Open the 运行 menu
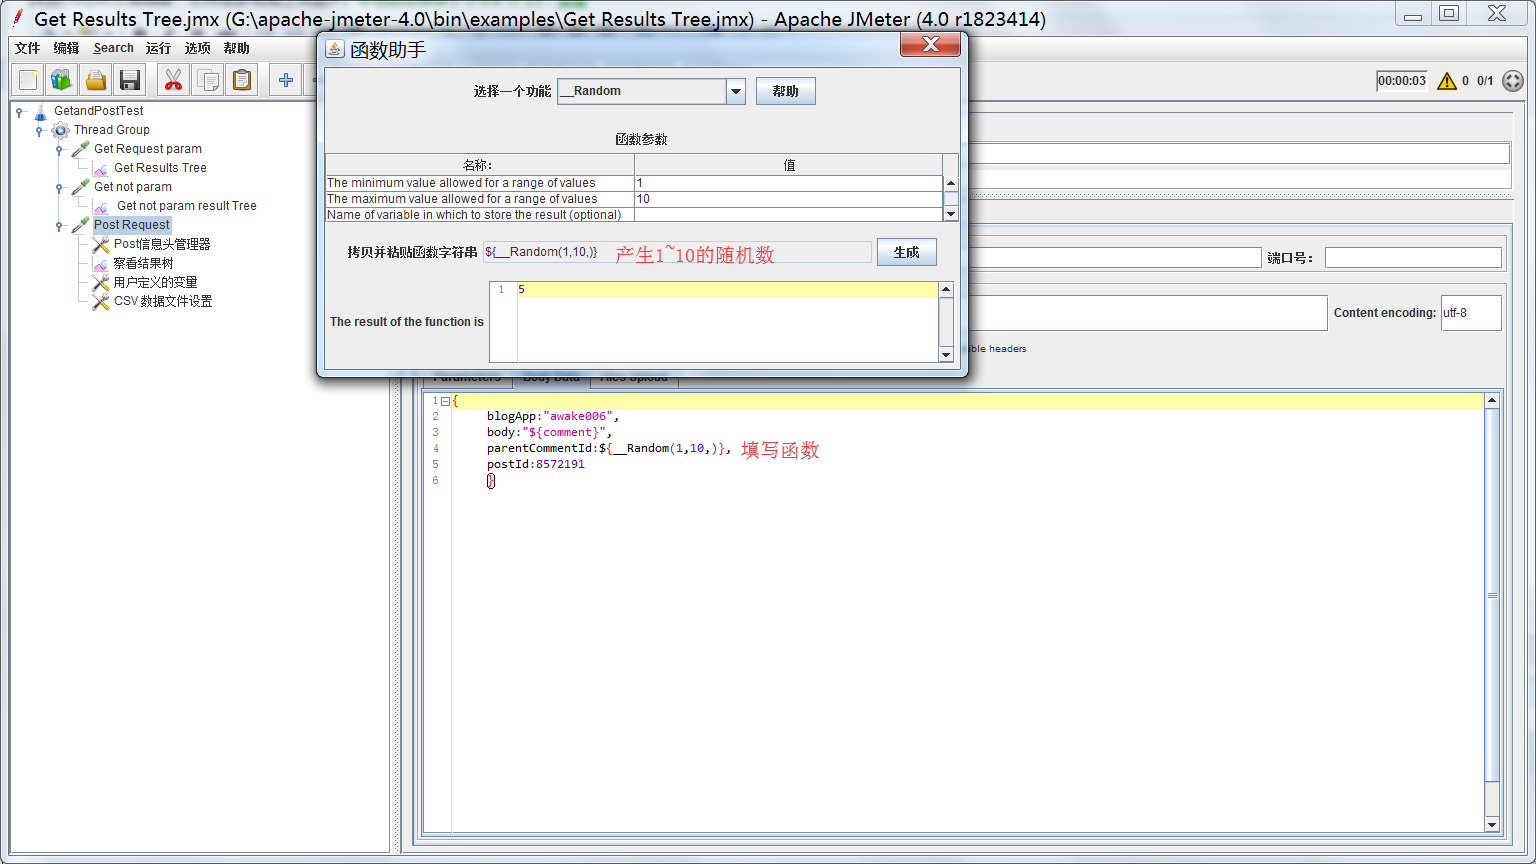This screenshot has width=1536, height=864. tap(158, 48)
